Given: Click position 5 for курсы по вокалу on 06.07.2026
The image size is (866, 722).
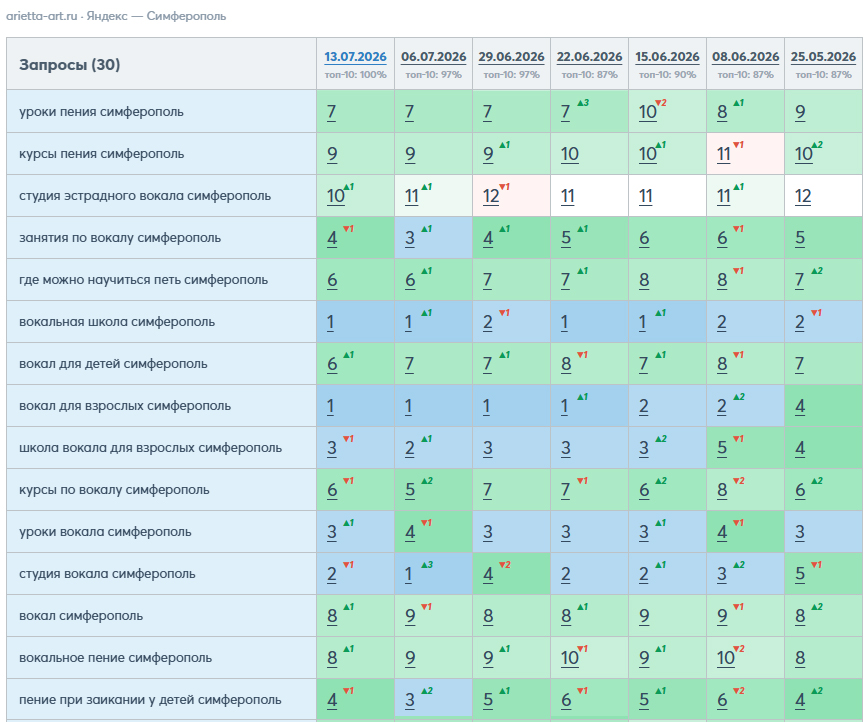Looking at the screenshot, I should coord(410,490).
